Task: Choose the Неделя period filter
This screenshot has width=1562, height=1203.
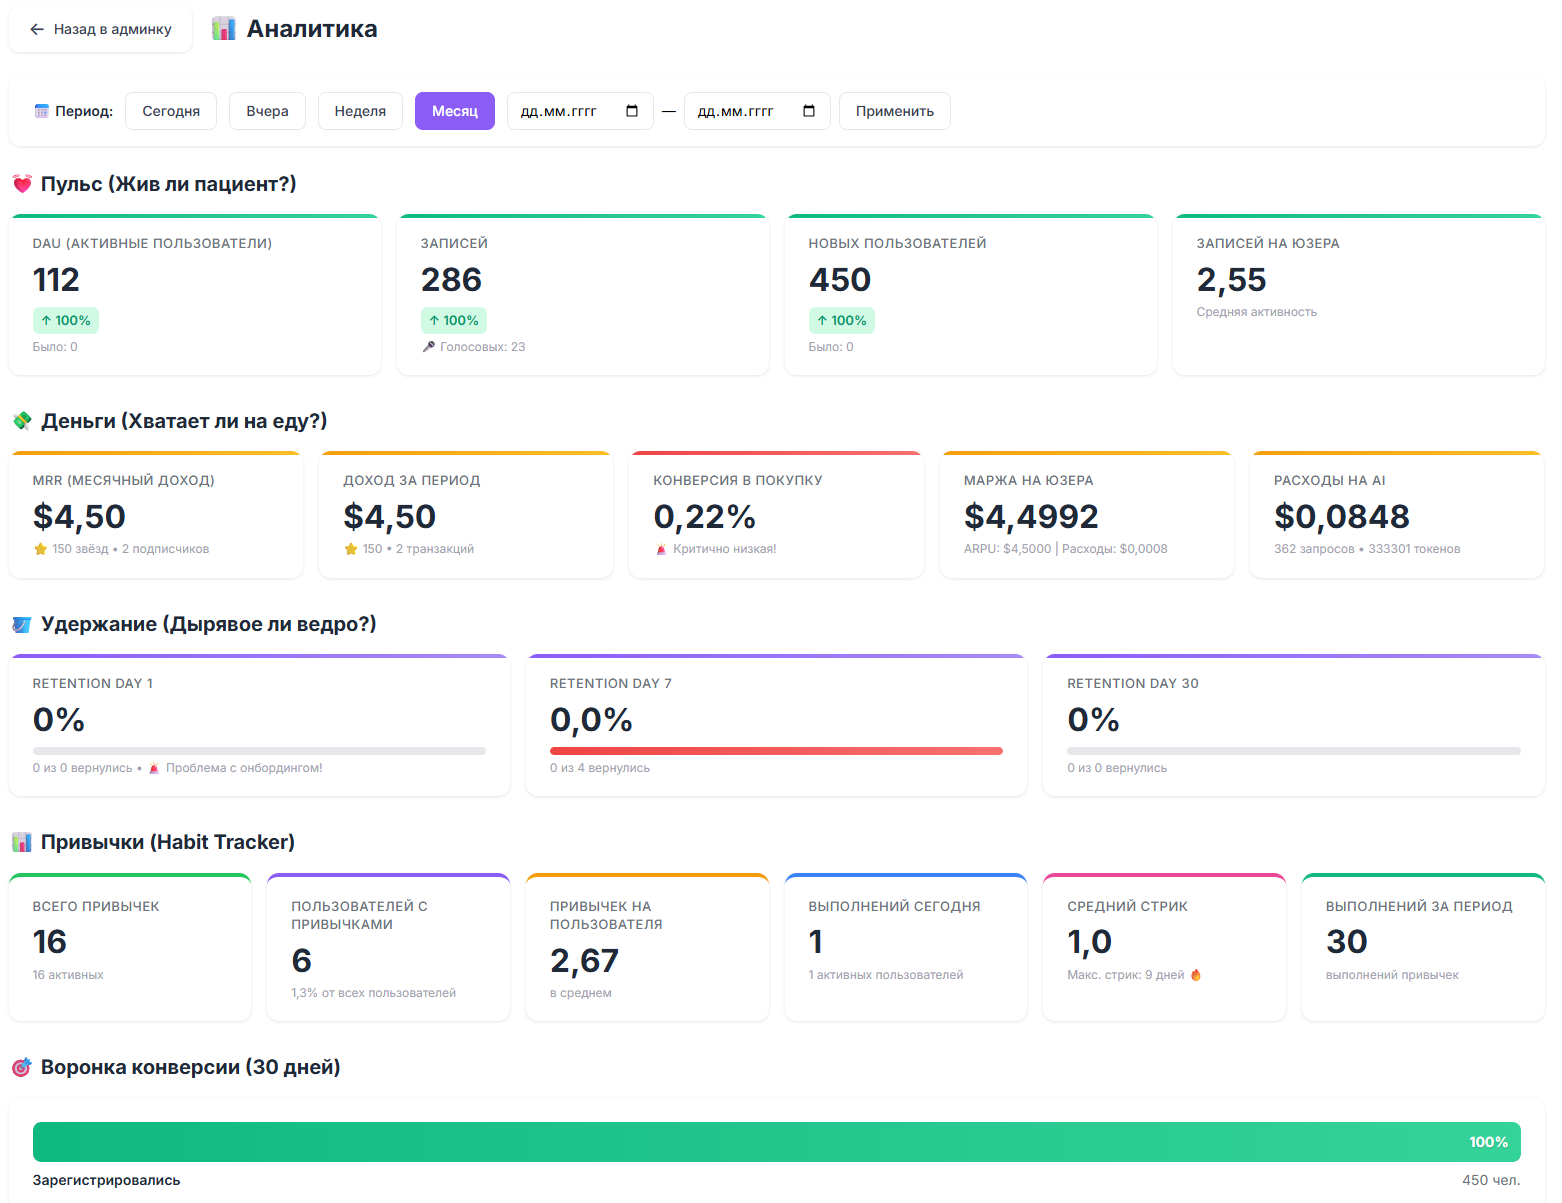Action: [x=360, y=111]
